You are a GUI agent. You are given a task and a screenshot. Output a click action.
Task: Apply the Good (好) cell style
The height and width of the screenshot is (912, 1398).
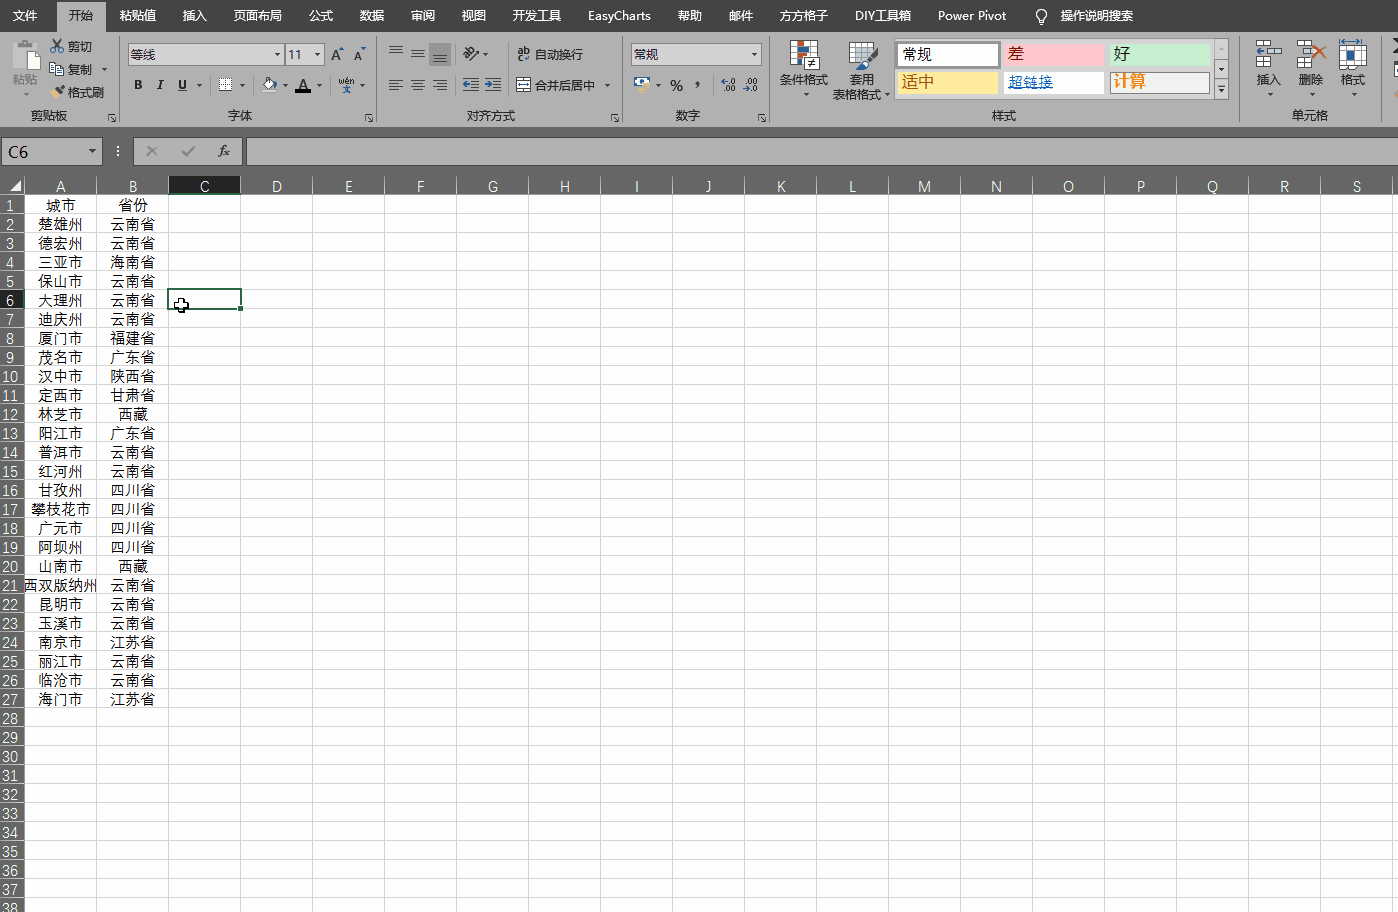[x=1160, y=54]
